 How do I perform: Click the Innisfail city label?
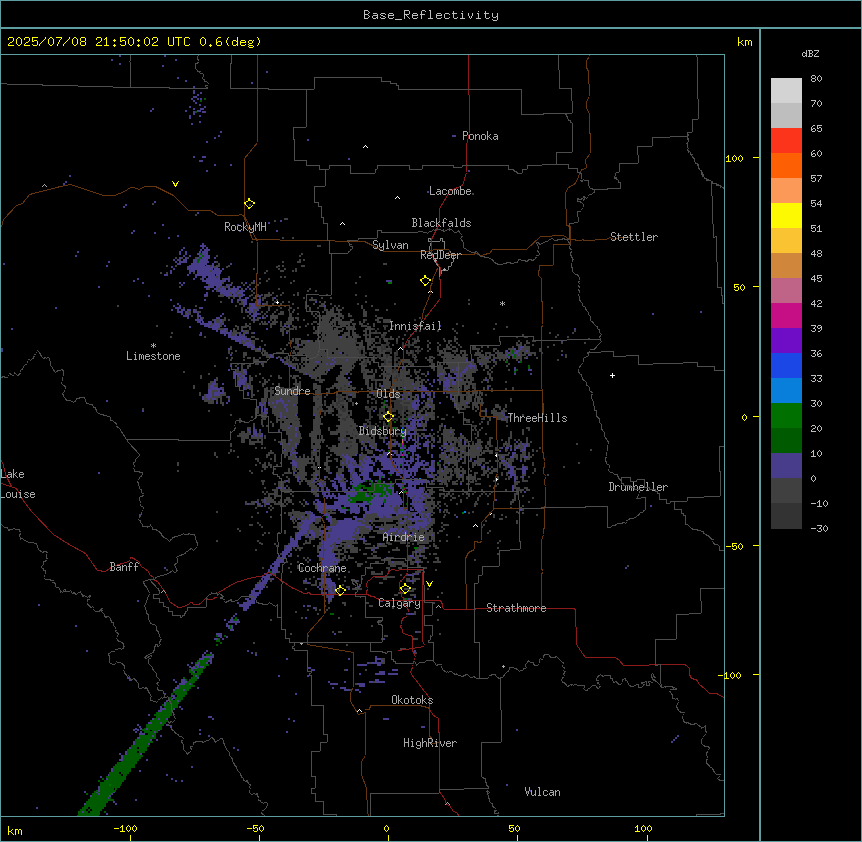415,326
